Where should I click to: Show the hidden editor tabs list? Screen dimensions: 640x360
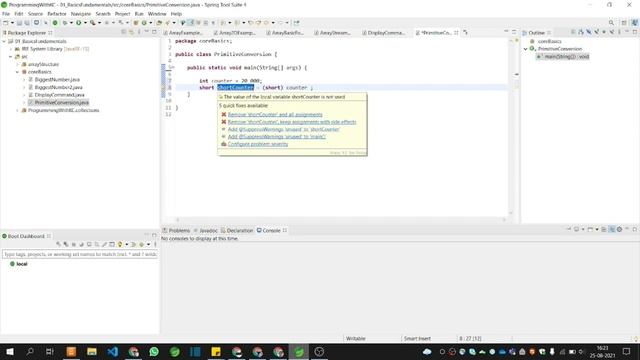pos(465,32)
